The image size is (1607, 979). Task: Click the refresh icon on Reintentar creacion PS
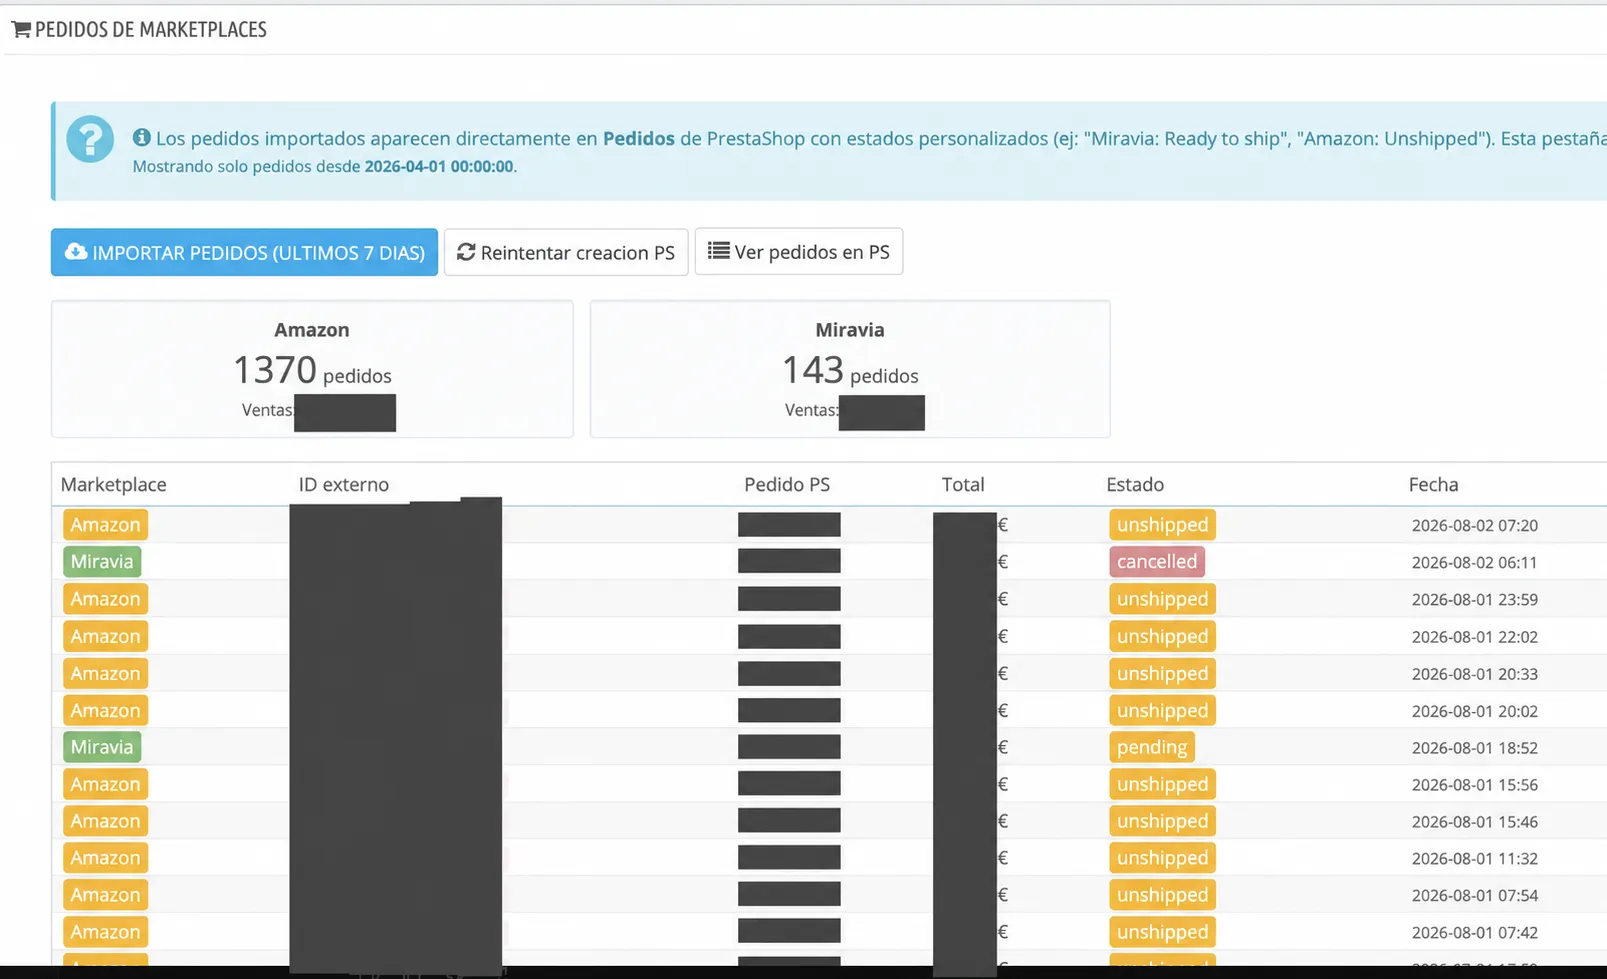(466, 252)
